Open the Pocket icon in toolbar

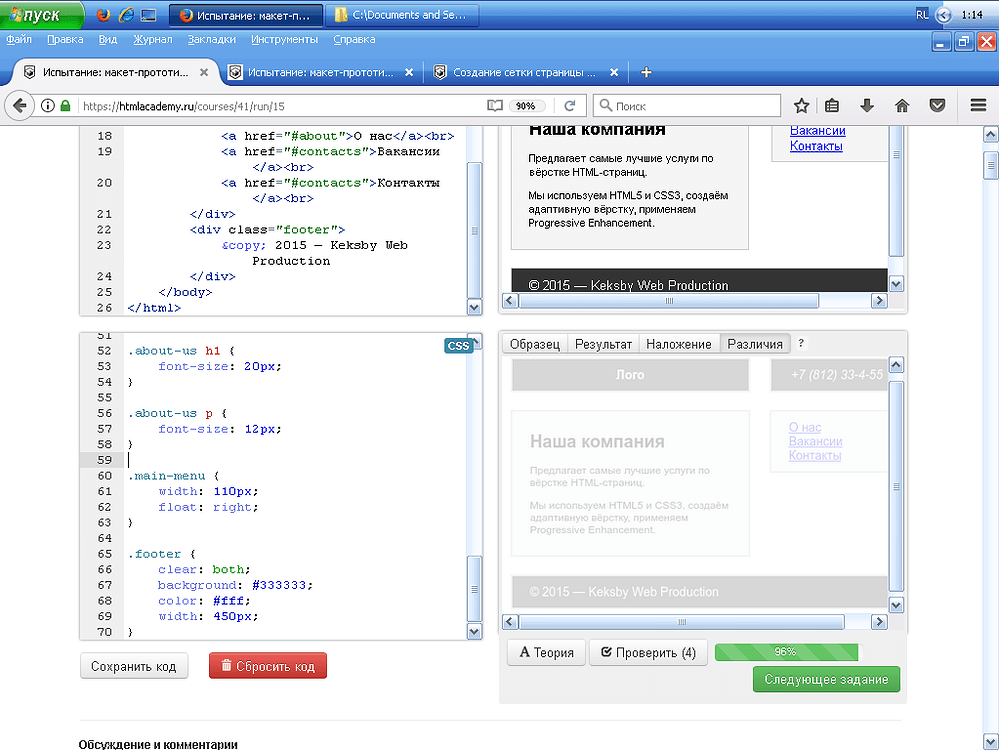coord(937,106)
